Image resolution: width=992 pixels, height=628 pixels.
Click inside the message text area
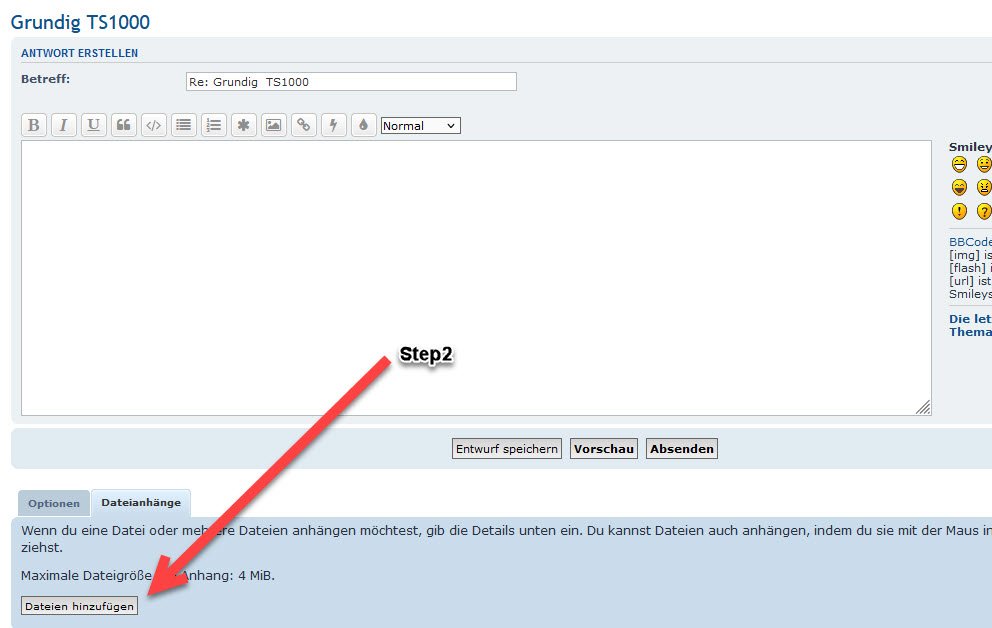coord(476,278)
